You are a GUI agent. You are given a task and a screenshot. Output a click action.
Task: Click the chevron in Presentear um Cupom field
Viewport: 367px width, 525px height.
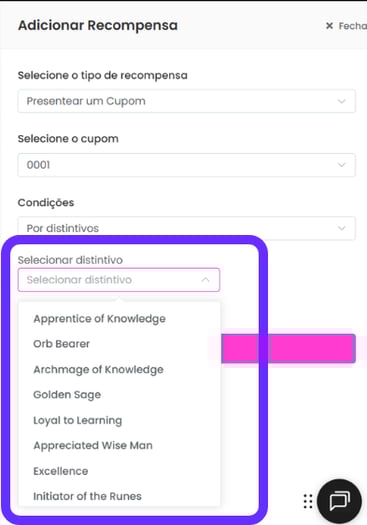click(x=342, y=101)
